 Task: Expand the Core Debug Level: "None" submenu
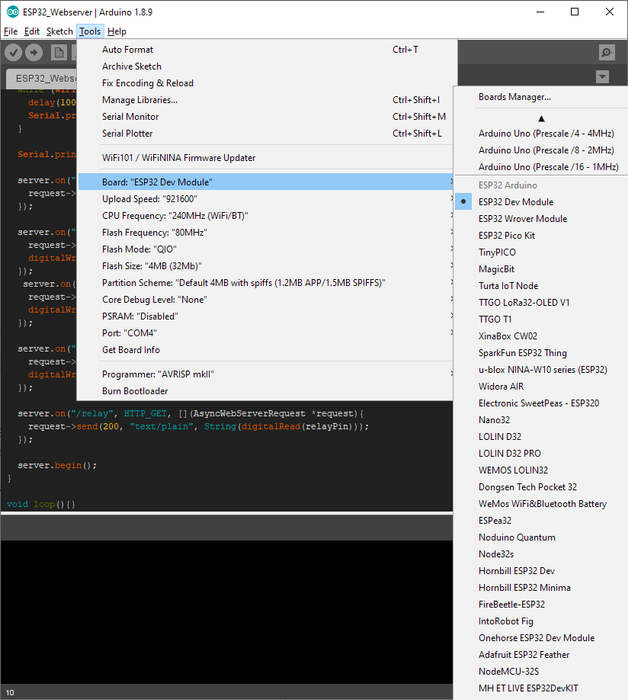point(266,299)
